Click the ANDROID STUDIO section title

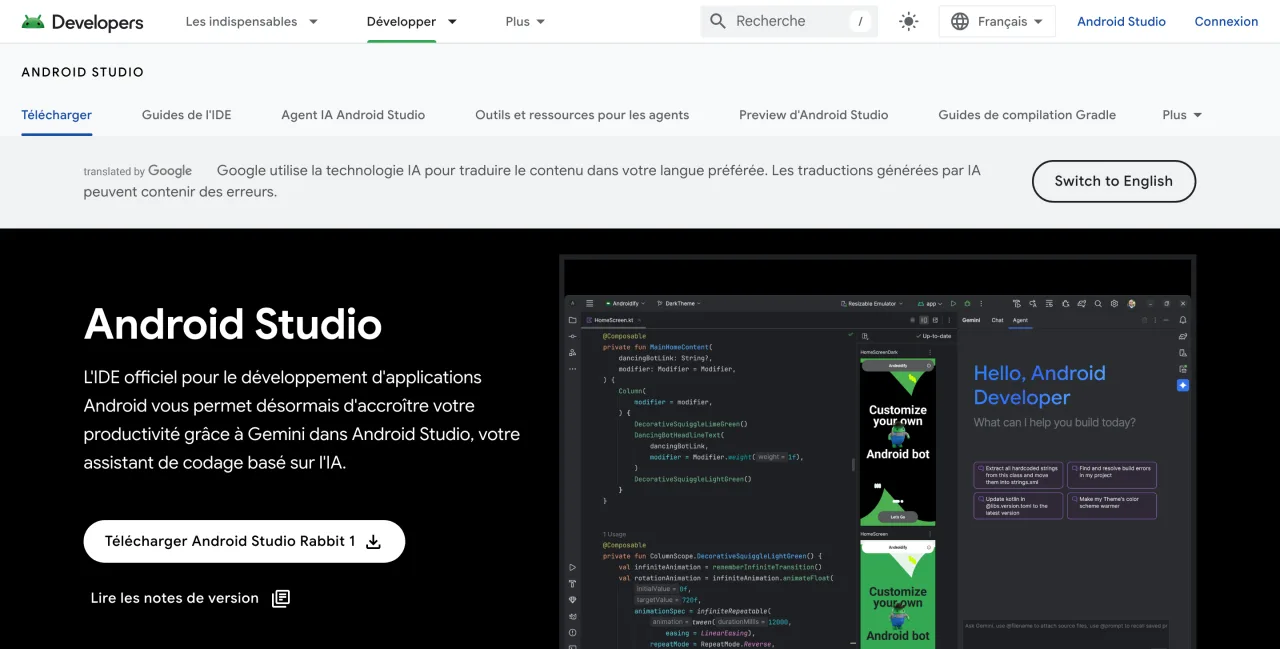[x=83, y=72]
